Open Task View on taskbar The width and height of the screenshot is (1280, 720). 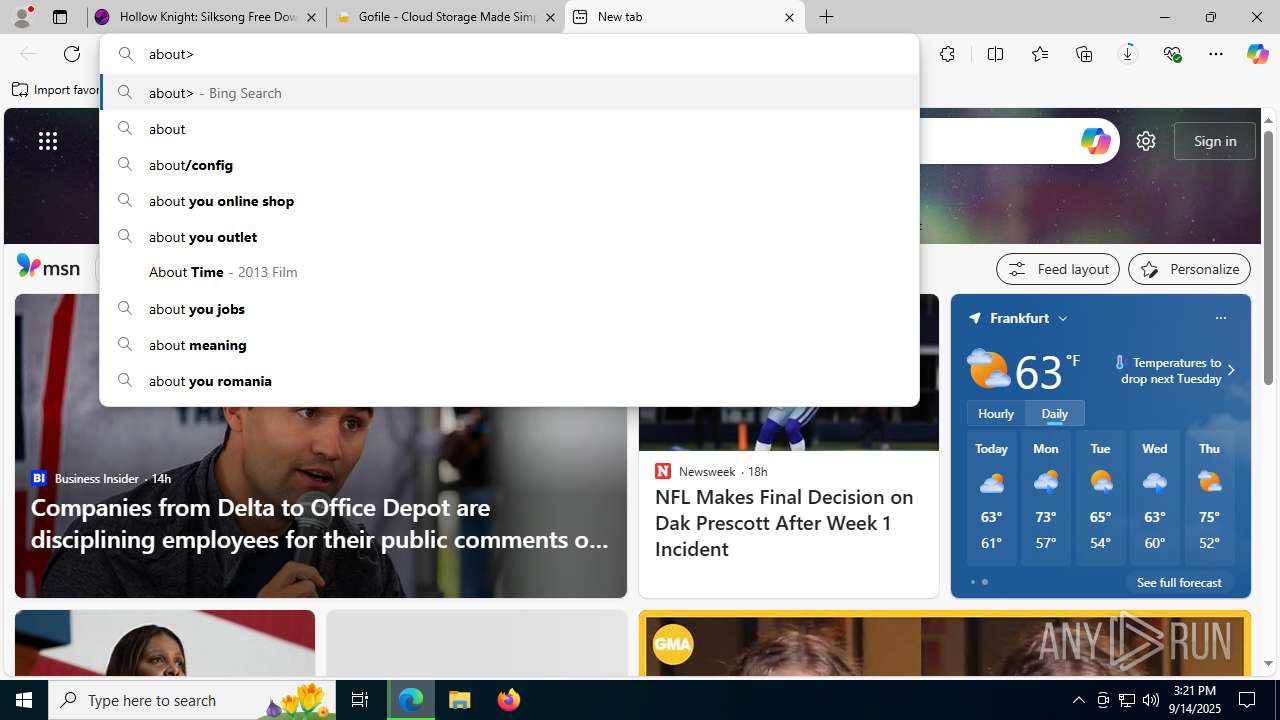pos(360,700)
